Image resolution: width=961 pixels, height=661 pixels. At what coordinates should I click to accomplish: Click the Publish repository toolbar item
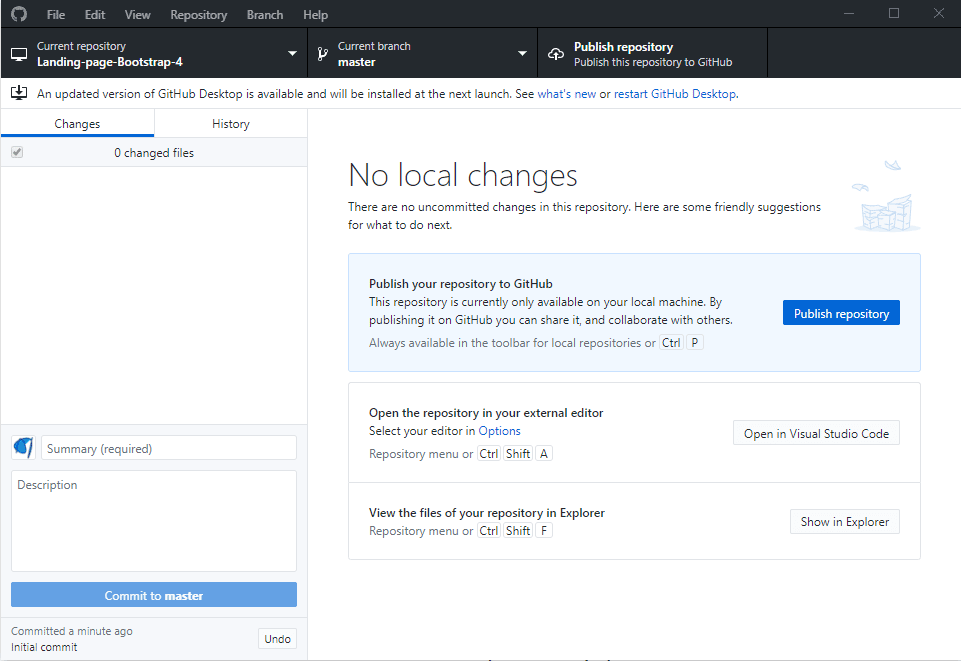click(653, 54)
